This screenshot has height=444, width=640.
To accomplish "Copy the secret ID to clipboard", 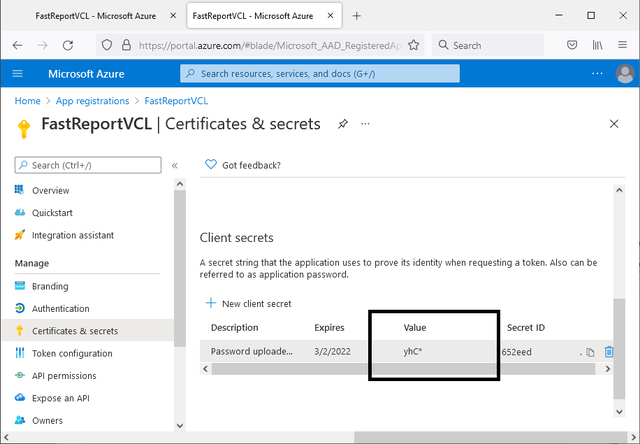I will coord(590,352).
